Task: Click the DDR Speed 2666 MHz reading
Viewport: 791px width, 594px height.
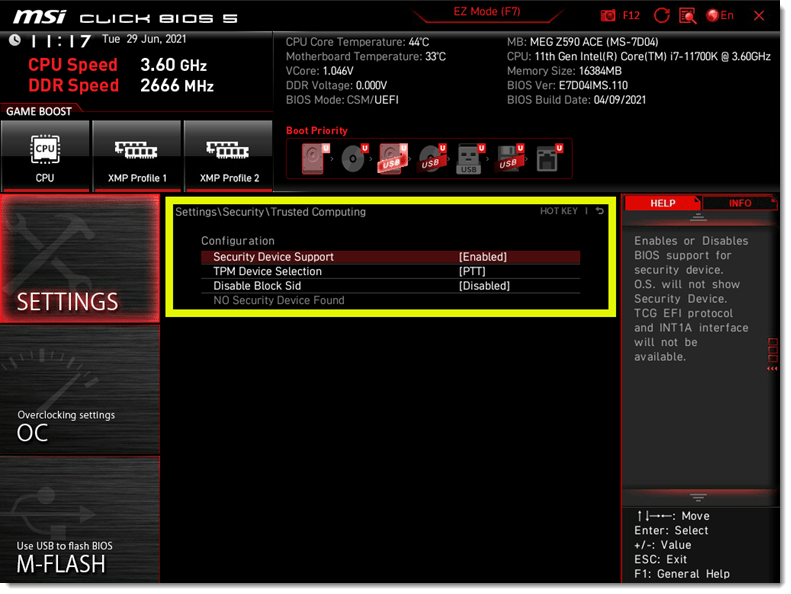Action: coord(121,86)
